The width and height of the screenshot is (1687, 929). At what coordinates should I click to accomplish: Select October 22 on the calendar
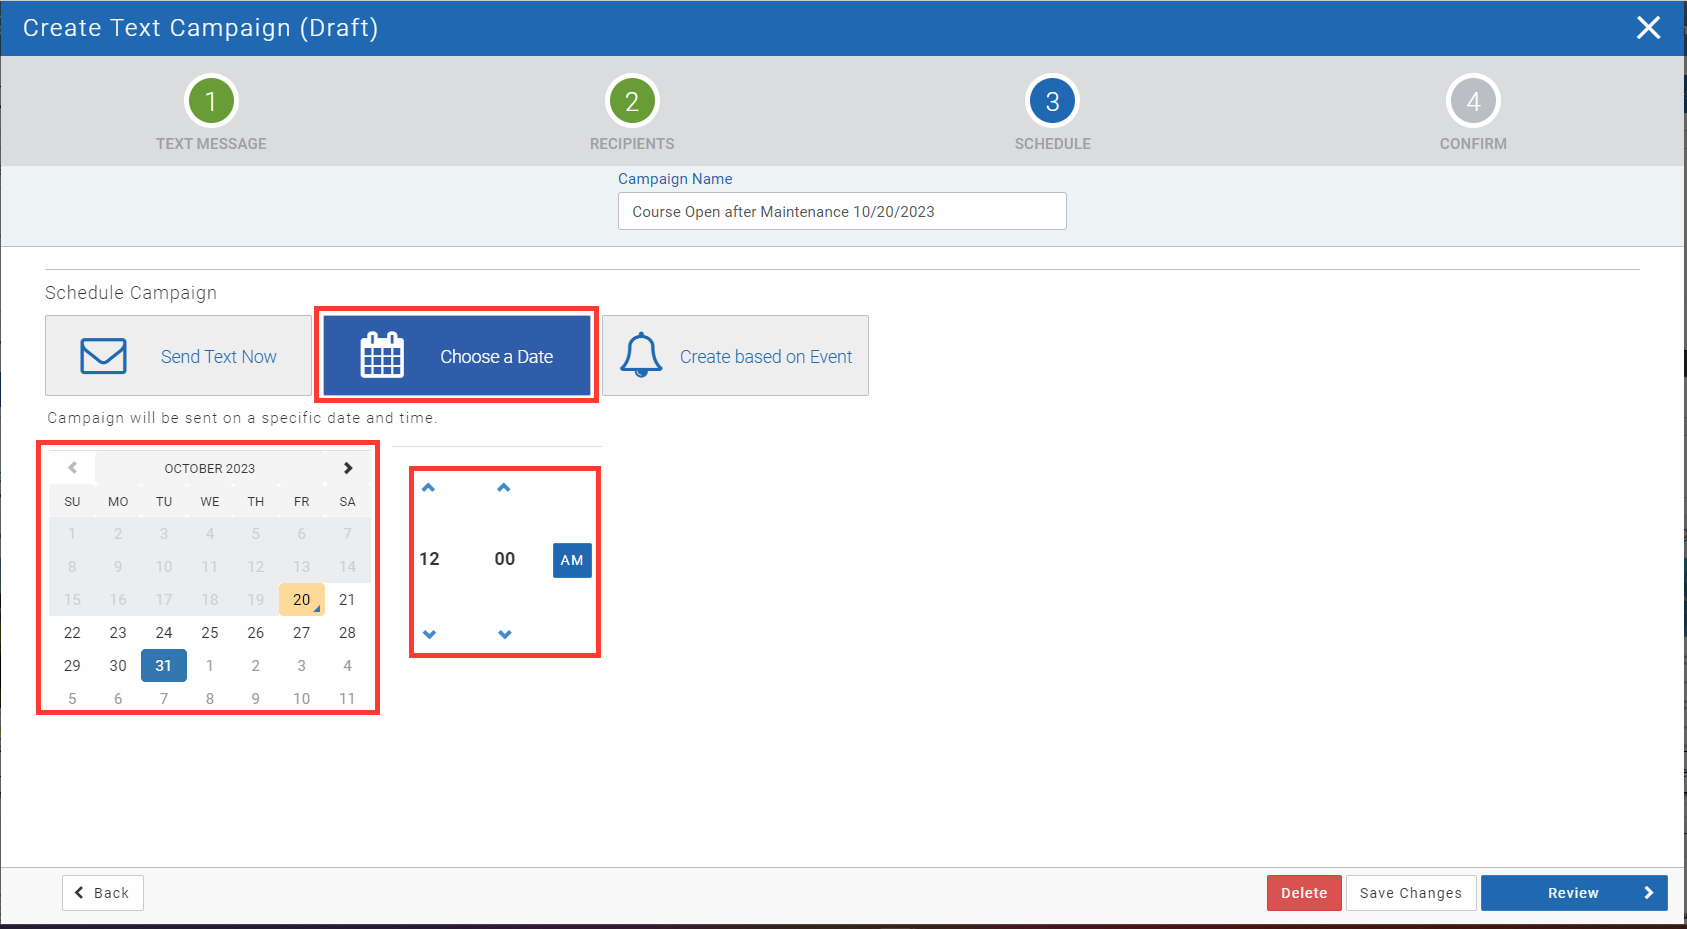pos(72,633)
